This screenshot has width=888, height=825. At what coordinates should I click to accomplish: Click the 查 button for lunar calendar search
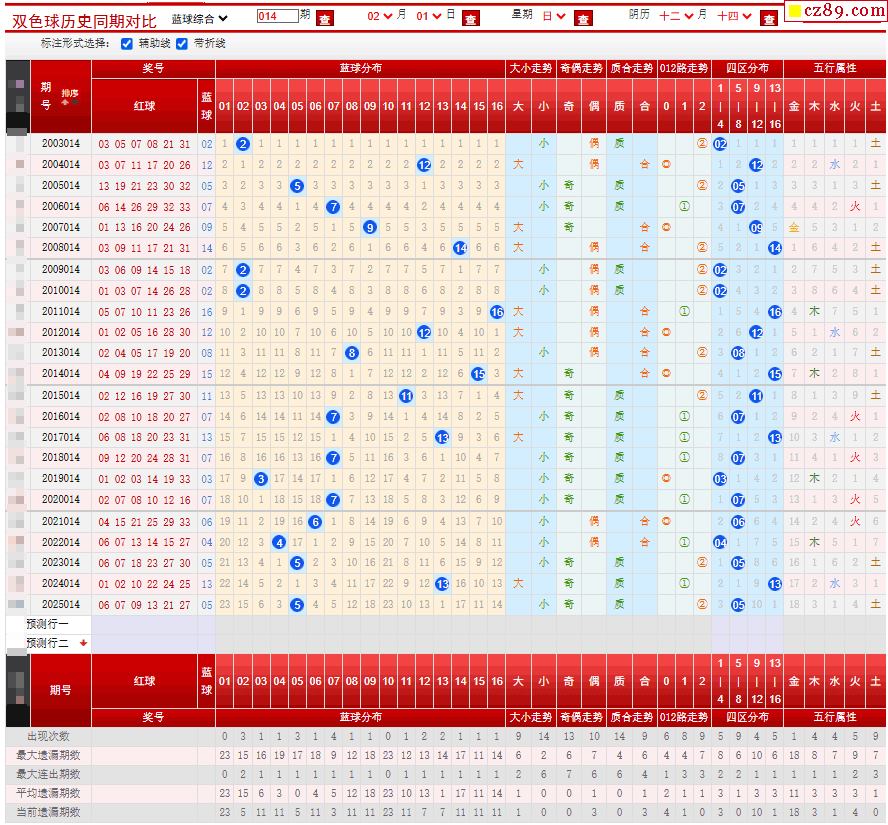pyautogui.click(x=768, y=18)
